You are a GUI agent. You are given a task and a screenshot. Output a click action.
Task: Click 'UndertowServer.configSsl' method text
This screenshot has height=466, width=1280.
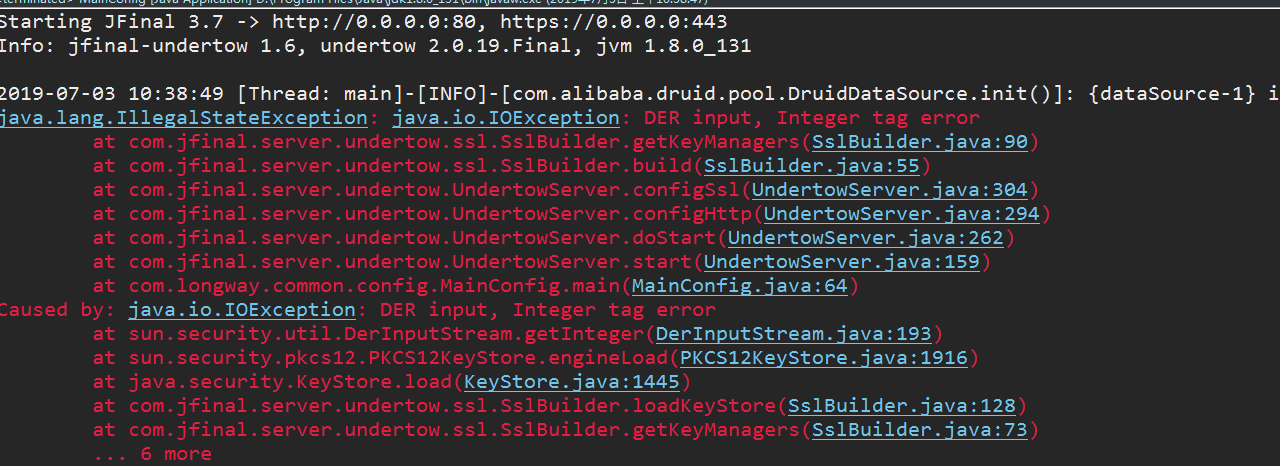[596, 190]
